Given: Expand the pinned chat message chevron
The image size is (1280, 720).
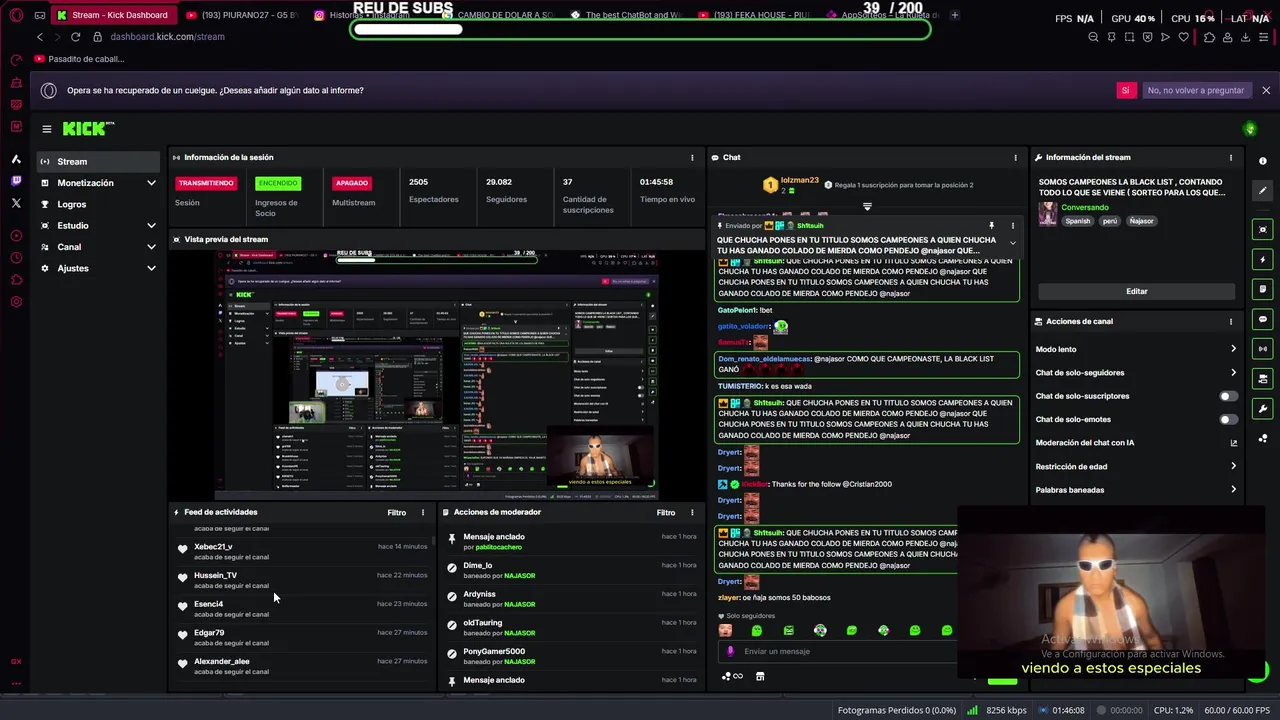Looking at the screenshot, I should pyautogui.click(x=1012, y=243).
